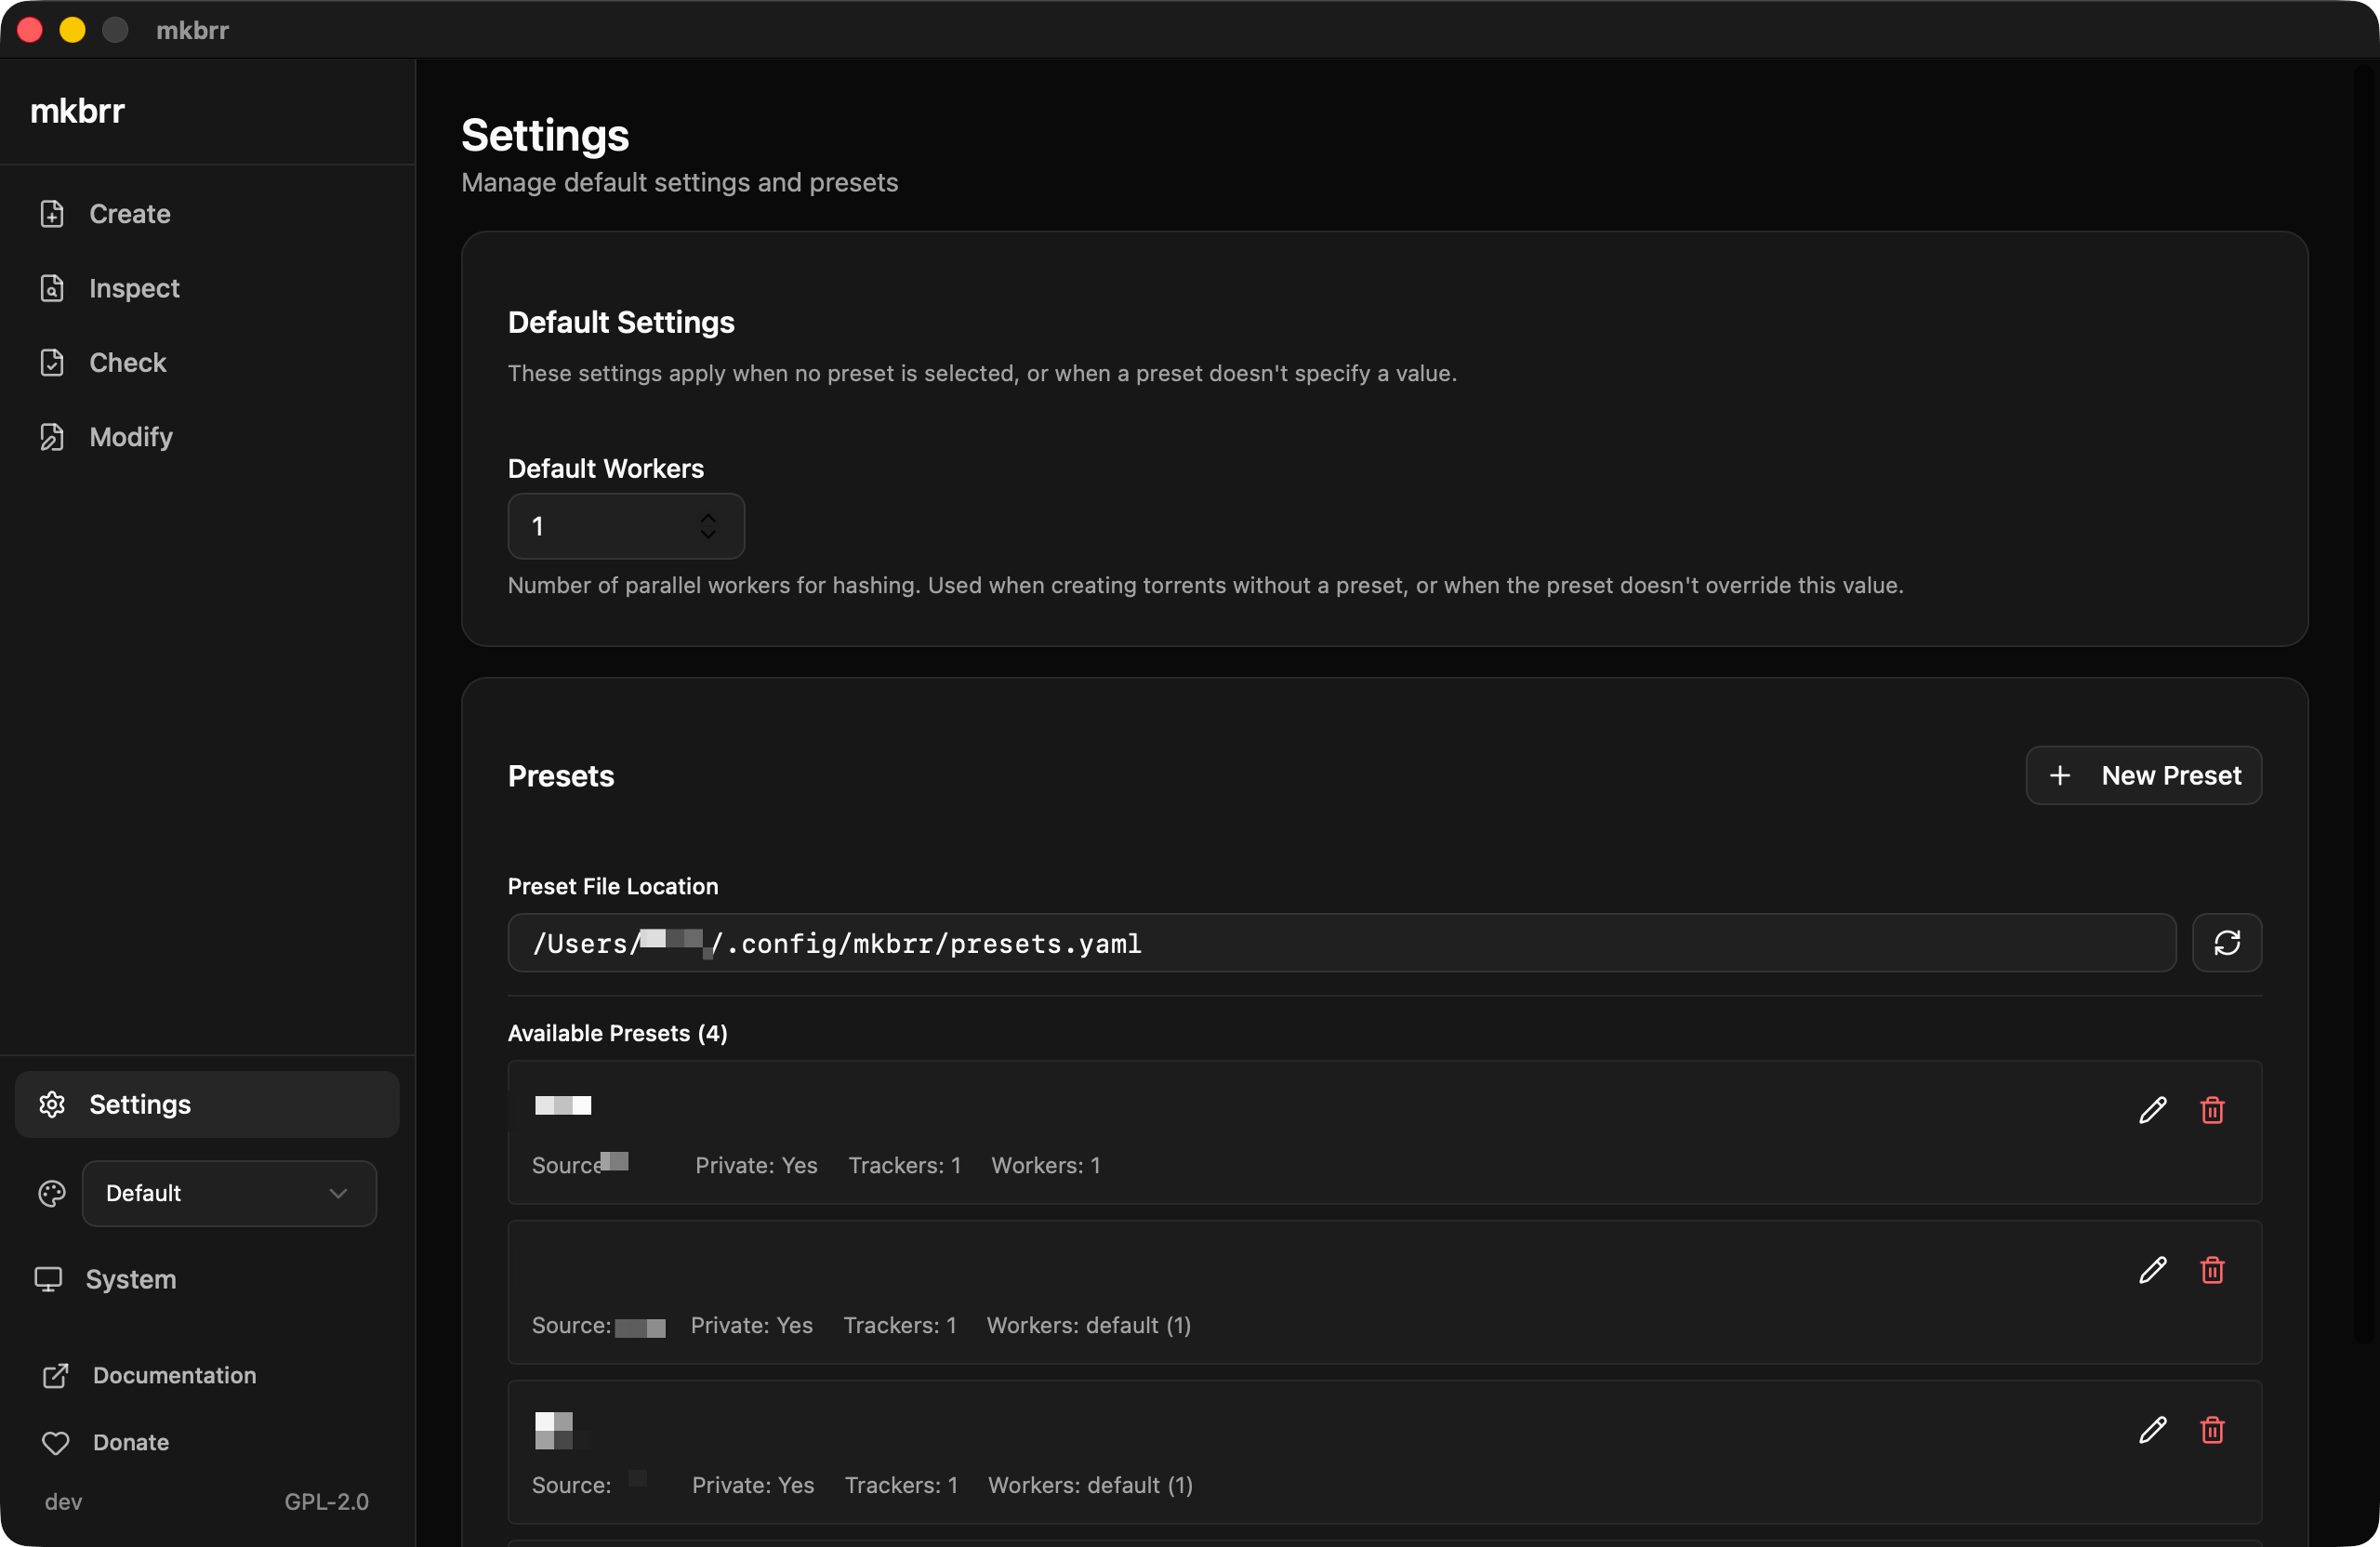Screen dimensions: 2380x1547
Task: Open the Modify page
Action: coord(207,437)
